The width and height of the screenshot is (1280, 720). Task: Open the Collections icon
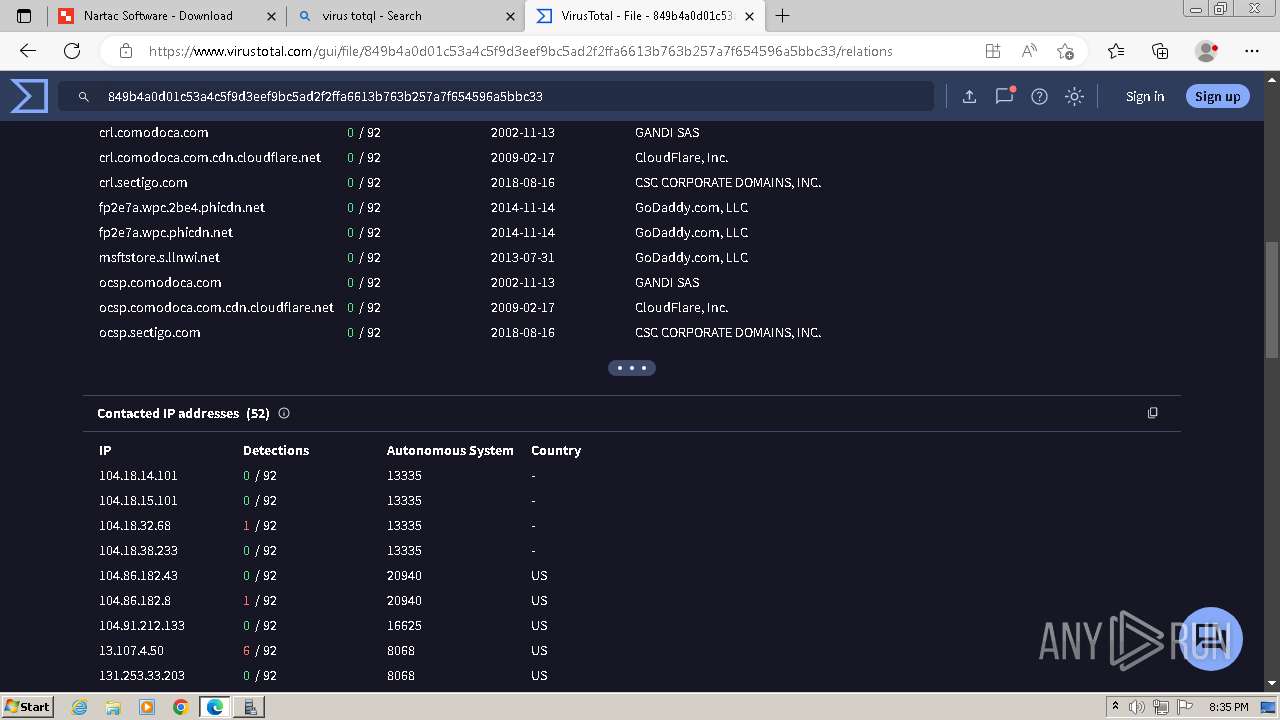1160,51
